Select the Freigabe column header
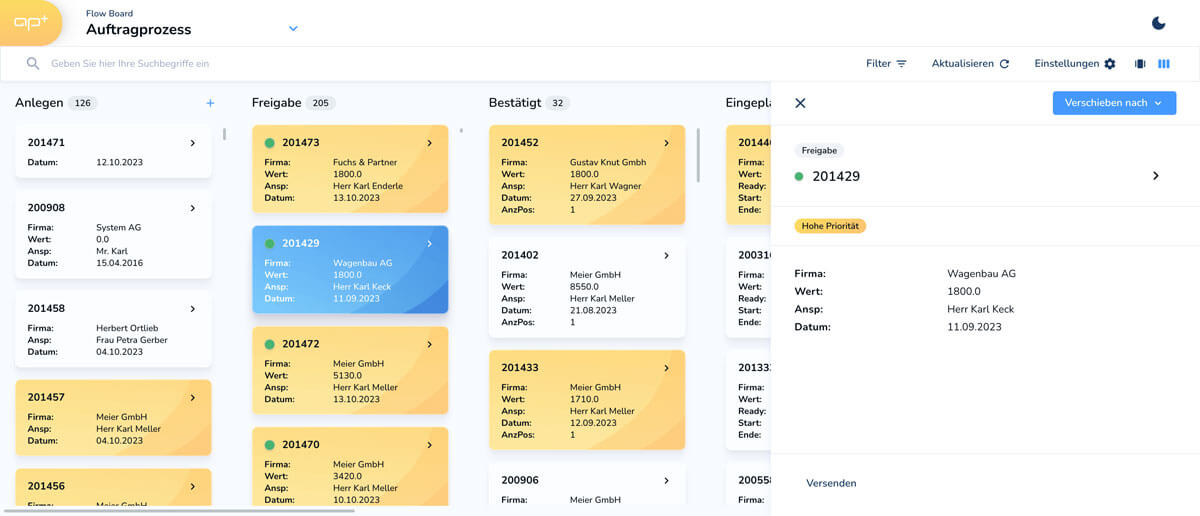Viewport: 1200px width, 516px height. pyautogui.click(x=276, y=103)
